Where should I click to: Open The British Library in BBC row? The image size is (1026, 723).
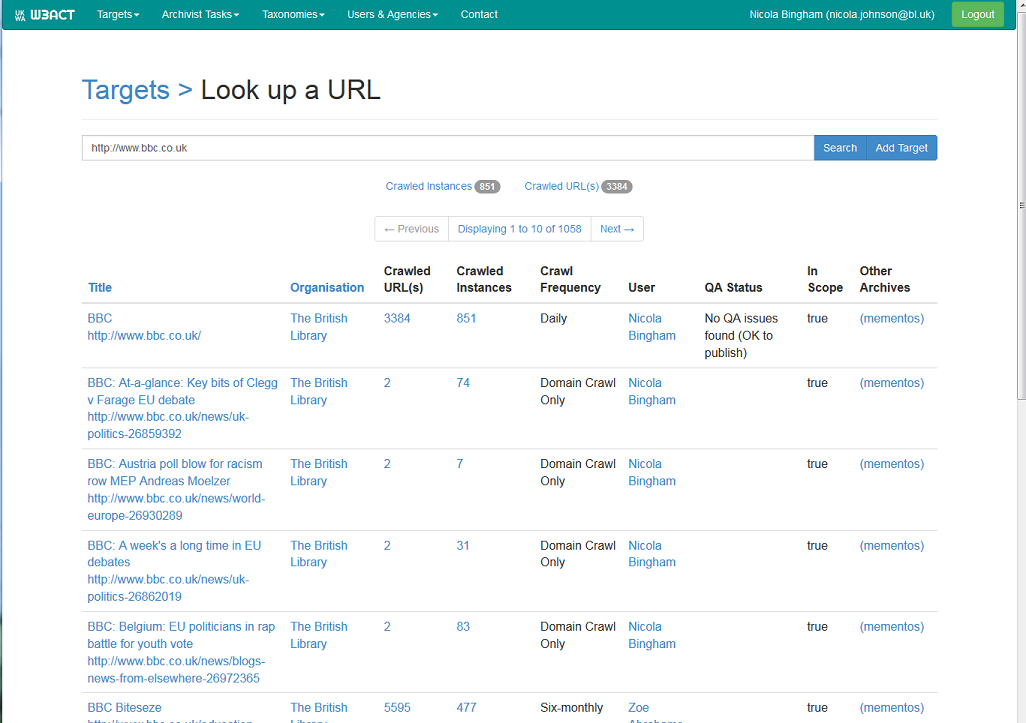(319, 327)
